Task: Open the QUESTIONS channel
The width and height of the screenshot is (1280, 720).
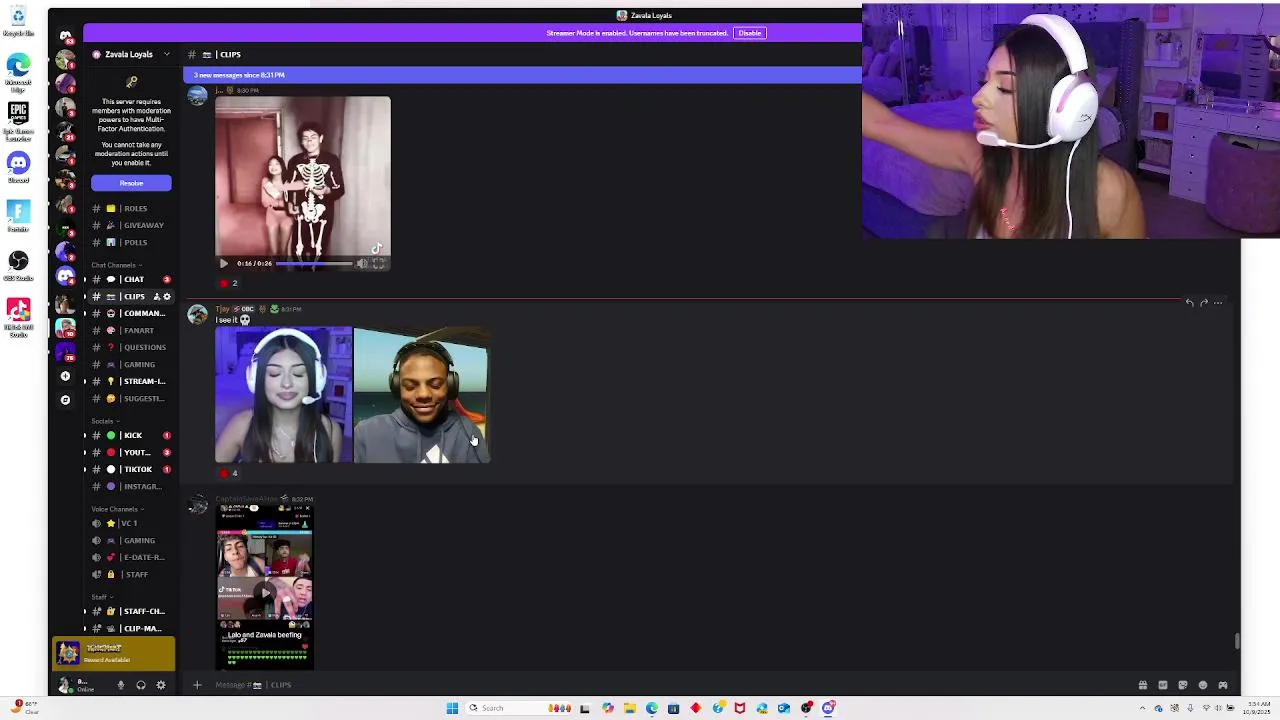Action: tap(131, 347)
